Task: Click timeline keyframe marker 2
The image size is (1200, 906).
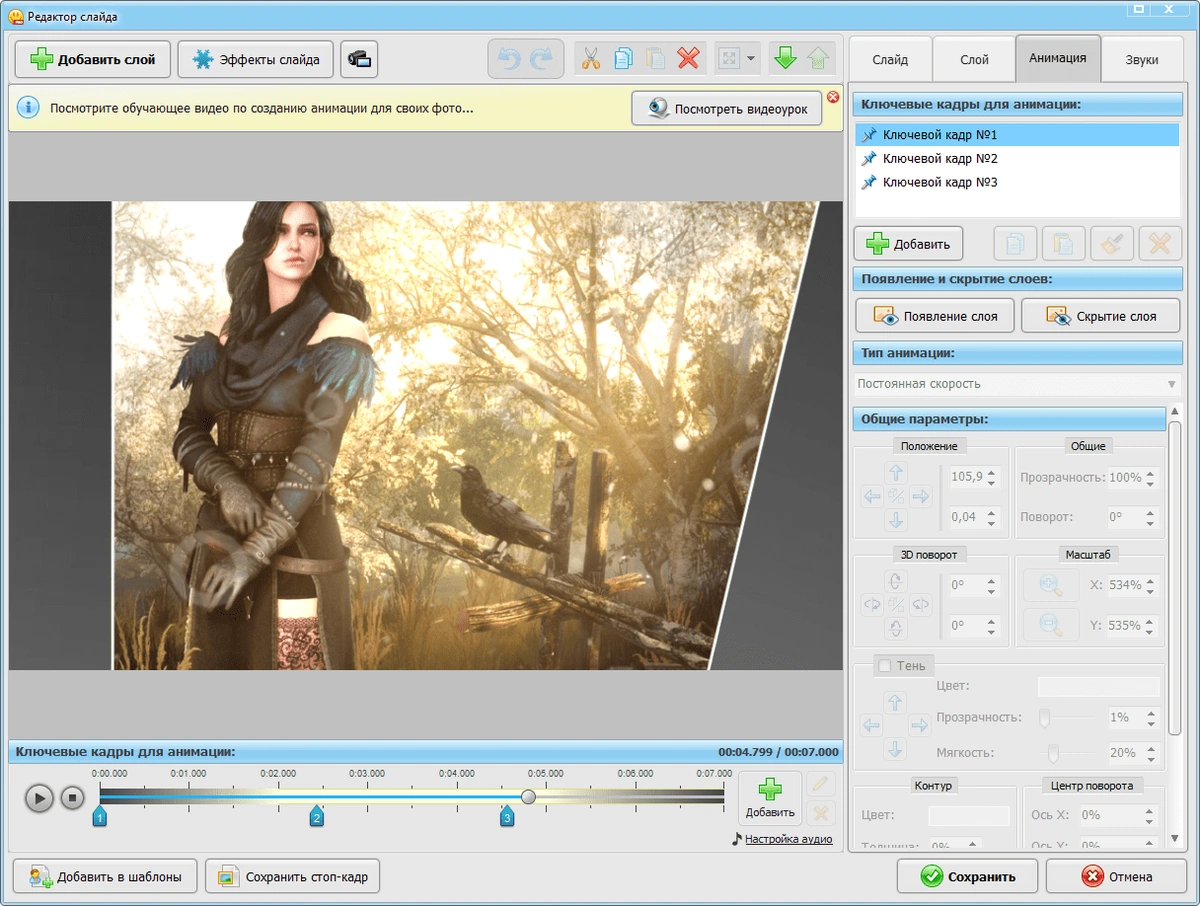Action: coord(317,817)
